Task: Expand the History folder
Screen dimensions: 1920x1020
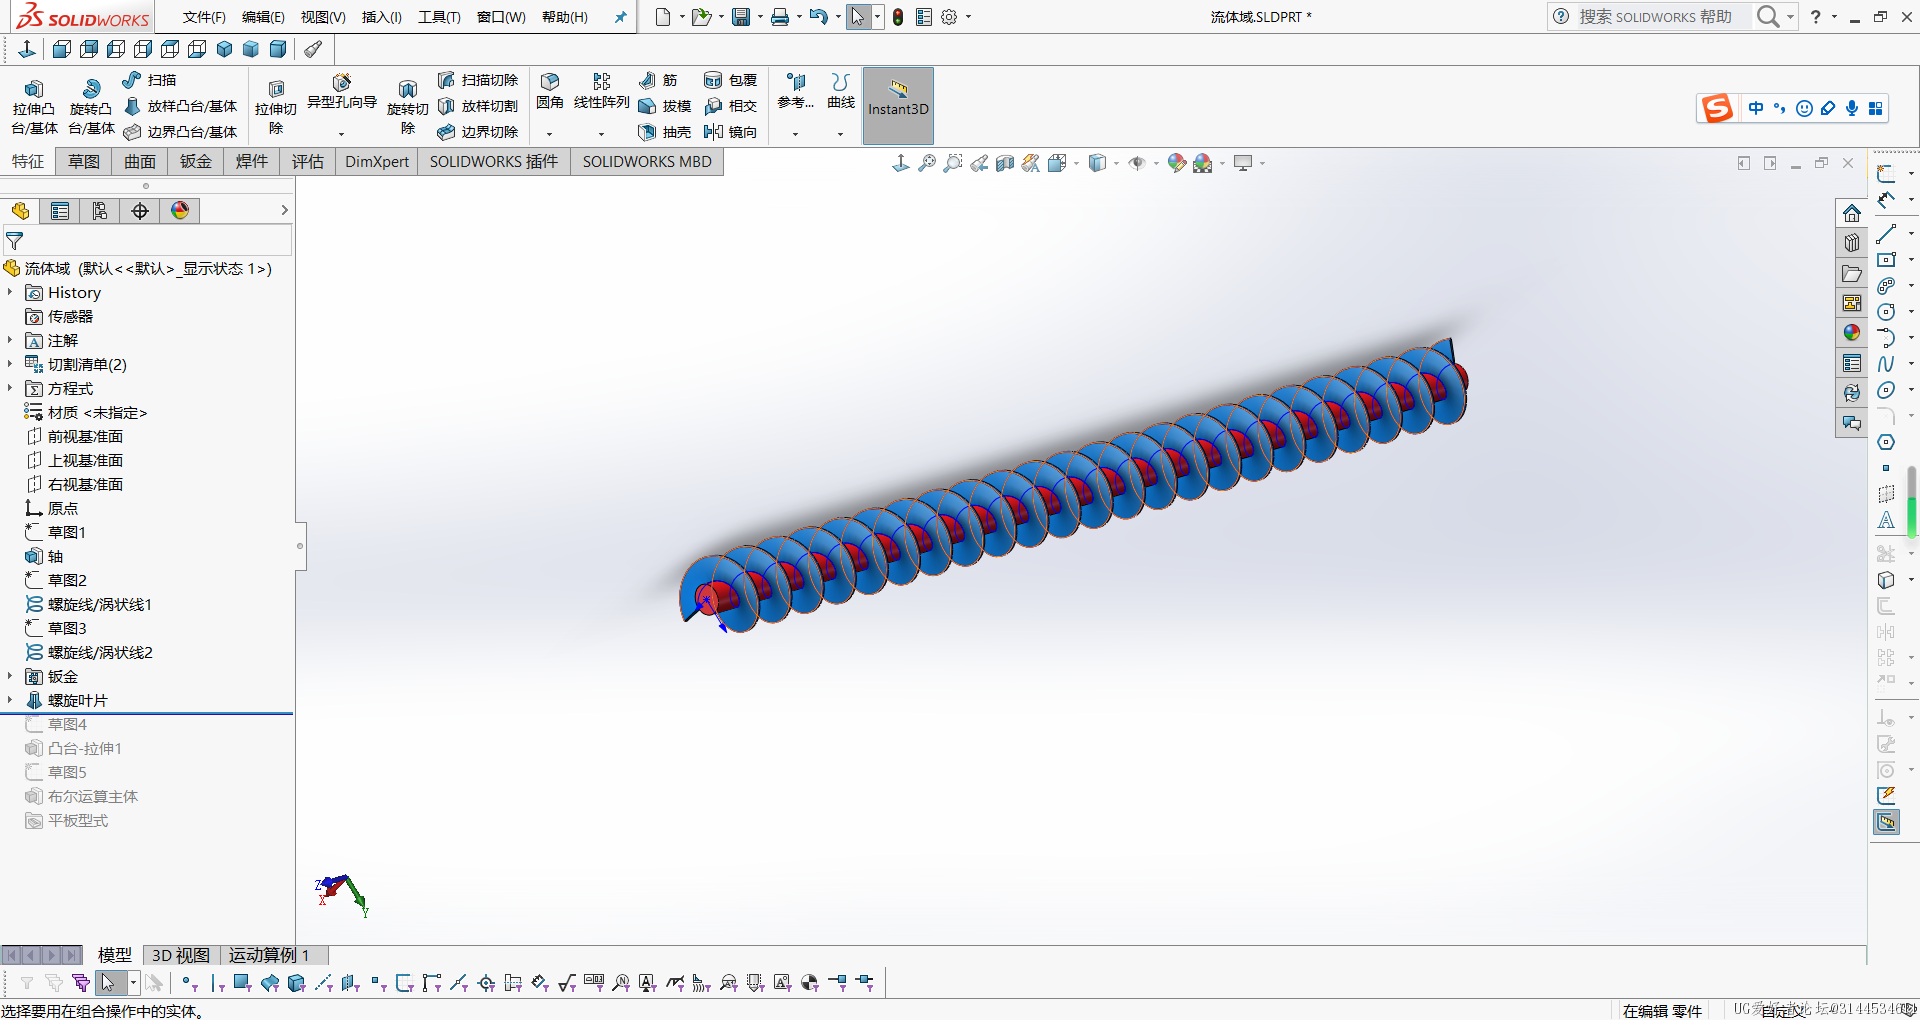Action: [x=10, y=292]
